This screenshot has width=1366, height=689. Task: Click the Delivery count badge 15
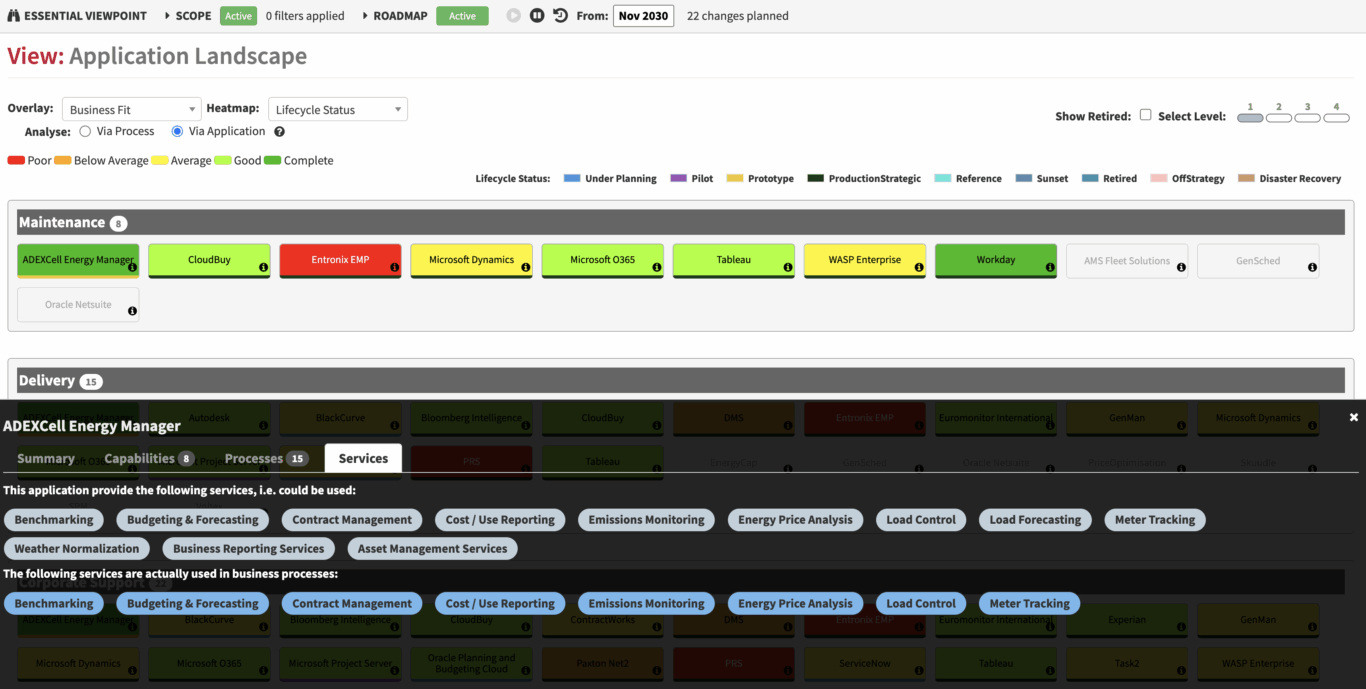tap(91, 381)
